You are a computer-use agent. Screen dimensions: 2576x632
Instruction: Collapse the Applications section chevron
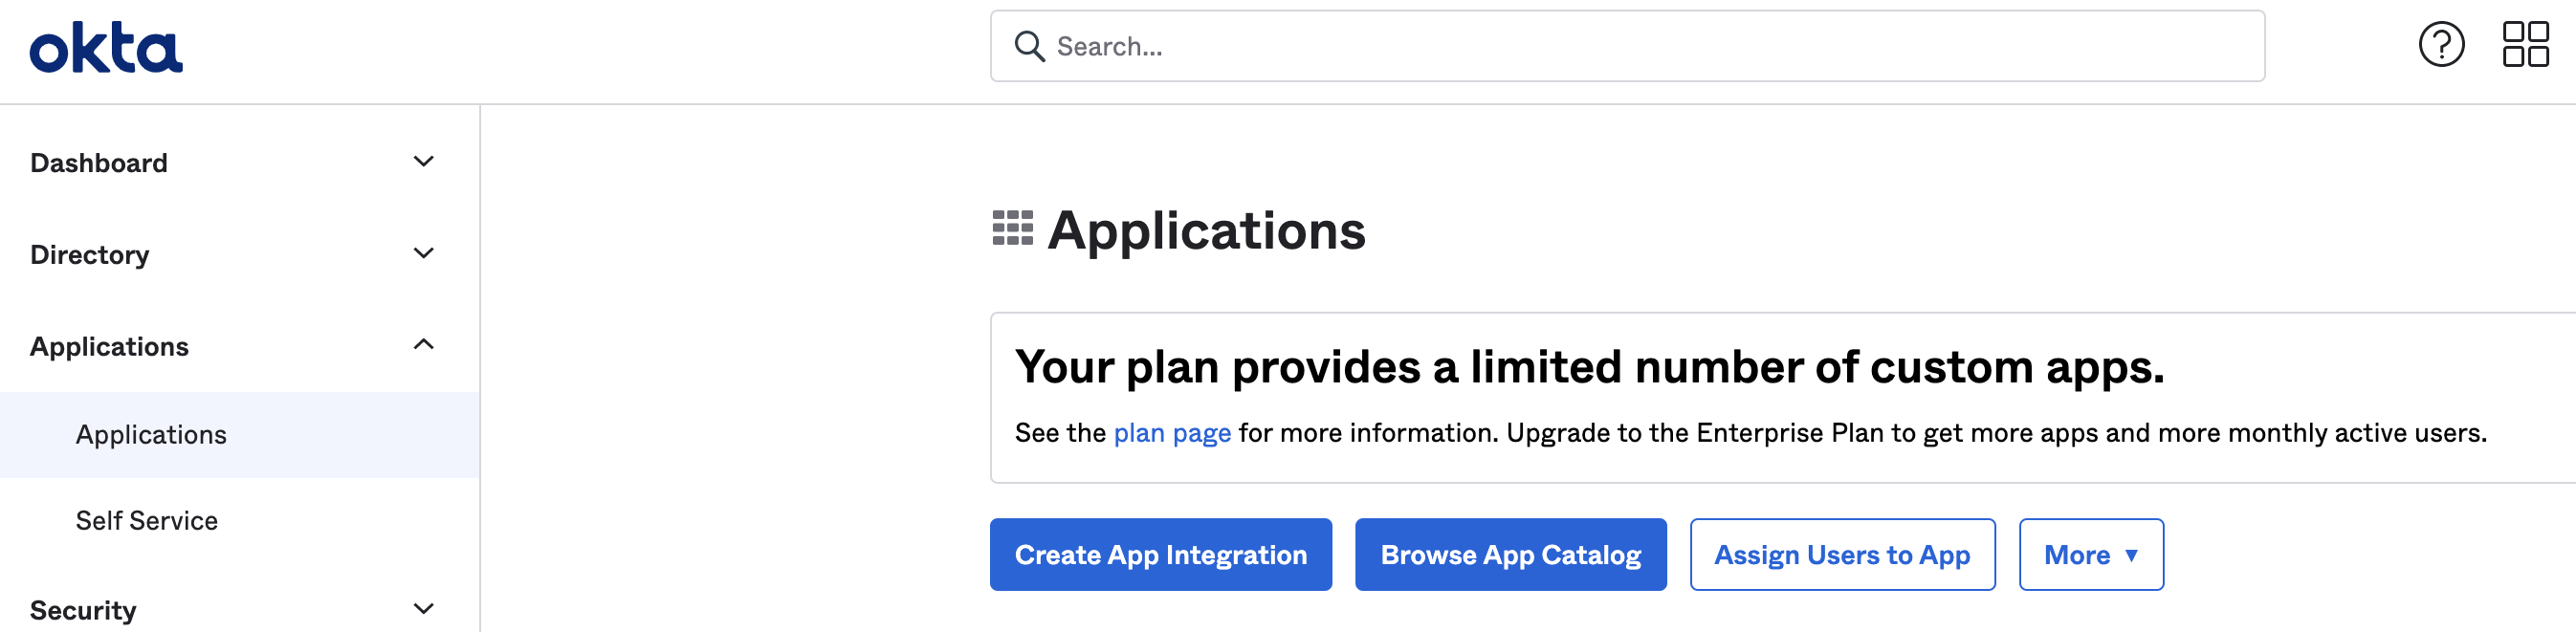(x=424, y=345)
